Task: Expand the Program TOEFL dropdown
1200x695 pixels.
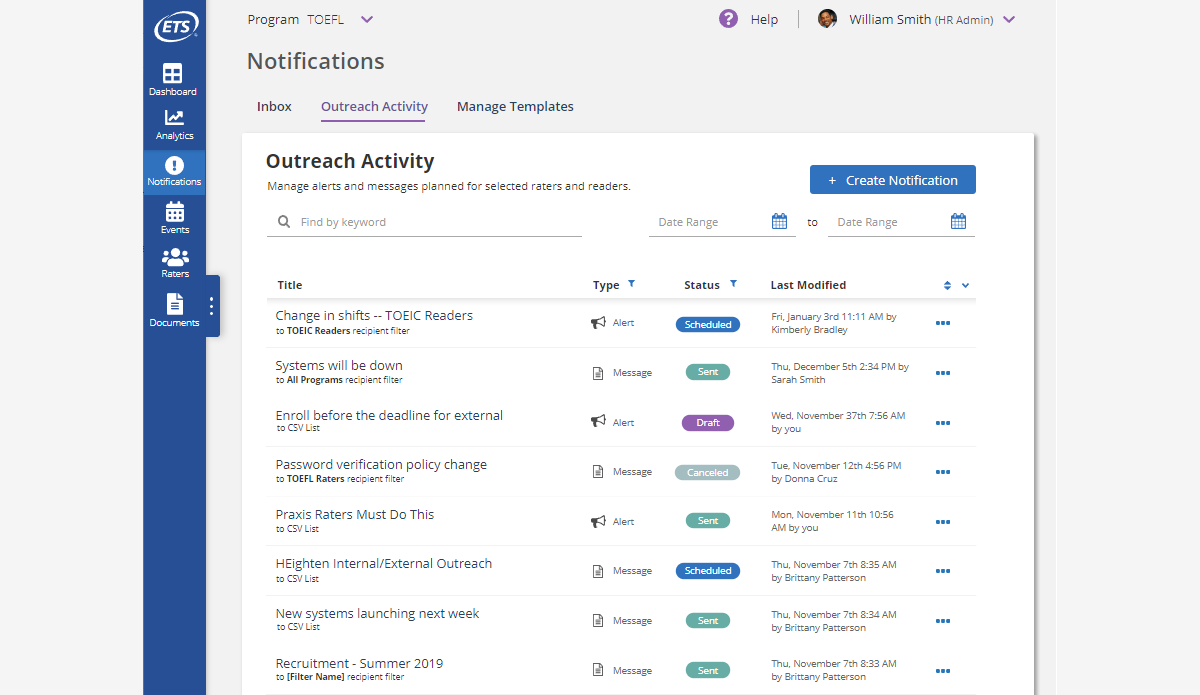Action: [x=366, y=19]
